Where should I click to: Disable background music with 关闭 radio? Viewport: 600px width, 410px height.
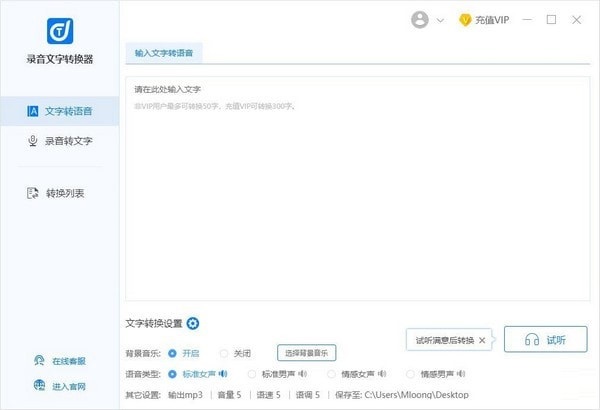click(224, 353)
